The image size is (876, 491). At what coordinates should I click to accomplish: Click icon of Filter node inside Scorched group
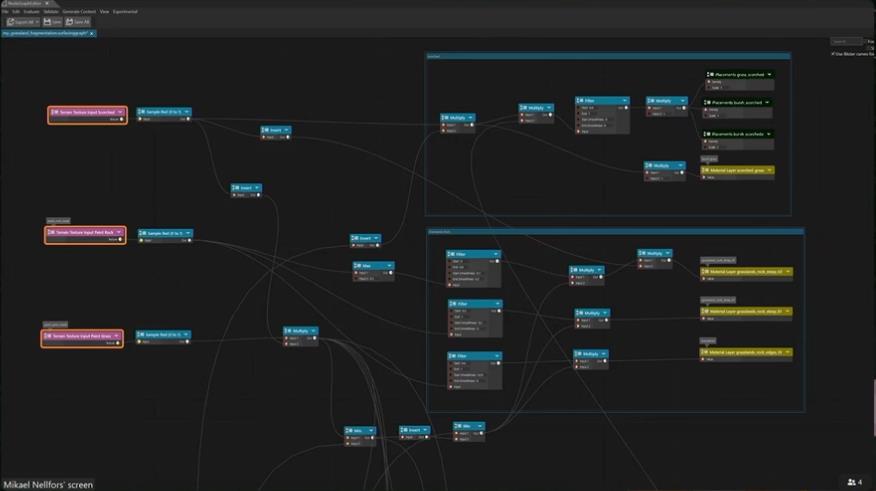580,101
